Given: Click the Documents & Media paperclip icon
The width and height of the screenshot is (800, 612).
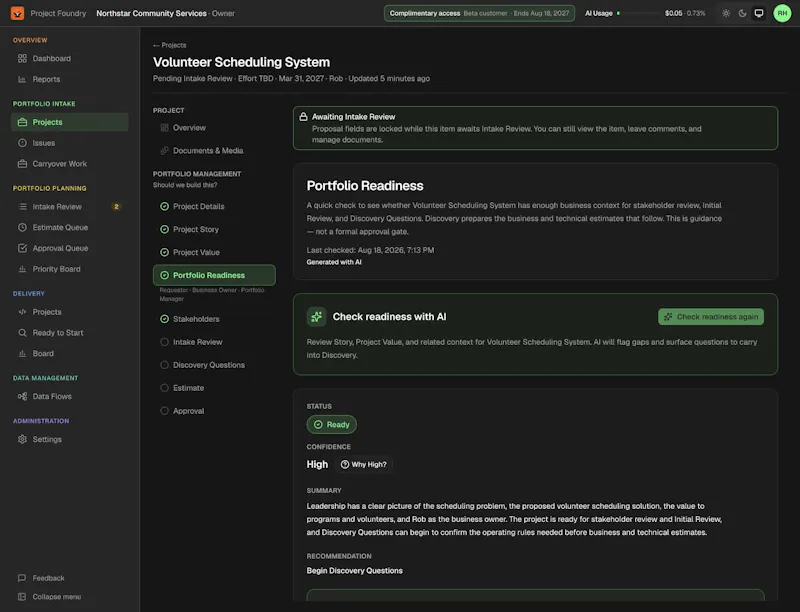Looking at the screenshot, I should [164, 151].
